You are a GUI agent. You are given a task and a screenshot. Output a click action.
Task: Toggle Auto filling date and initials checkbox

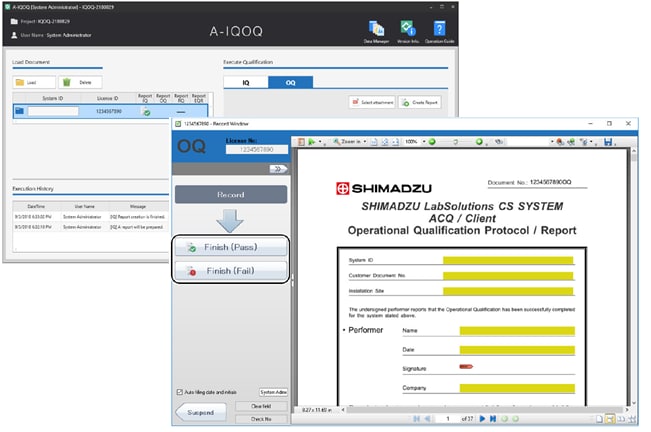pos(180,392)
